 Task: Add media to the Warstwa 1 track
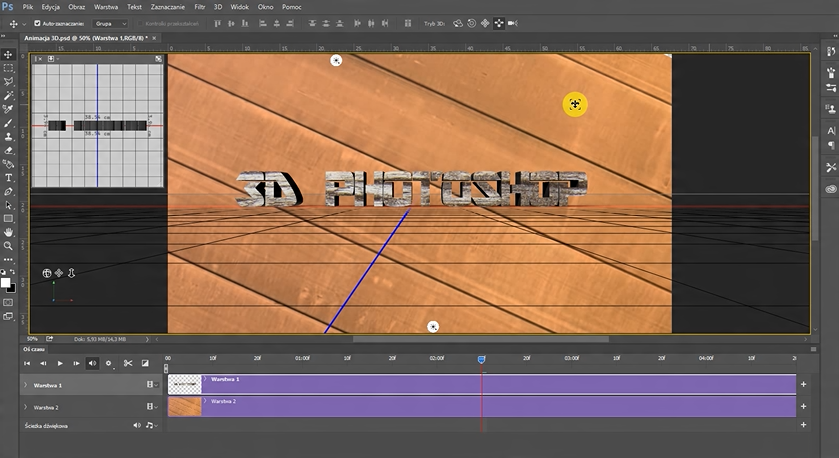coord(803,384)
